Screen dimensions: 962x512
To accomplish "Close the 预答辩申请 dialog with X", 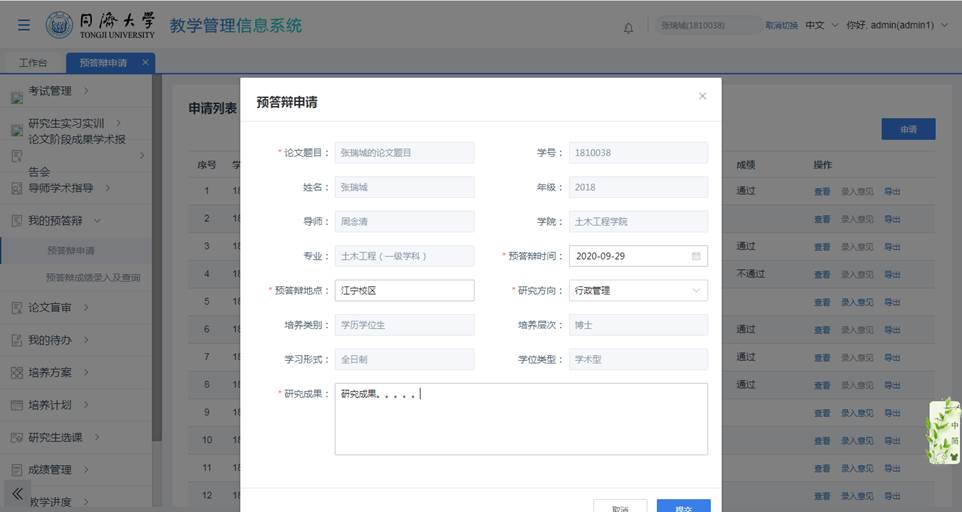I will pos(702,96).
